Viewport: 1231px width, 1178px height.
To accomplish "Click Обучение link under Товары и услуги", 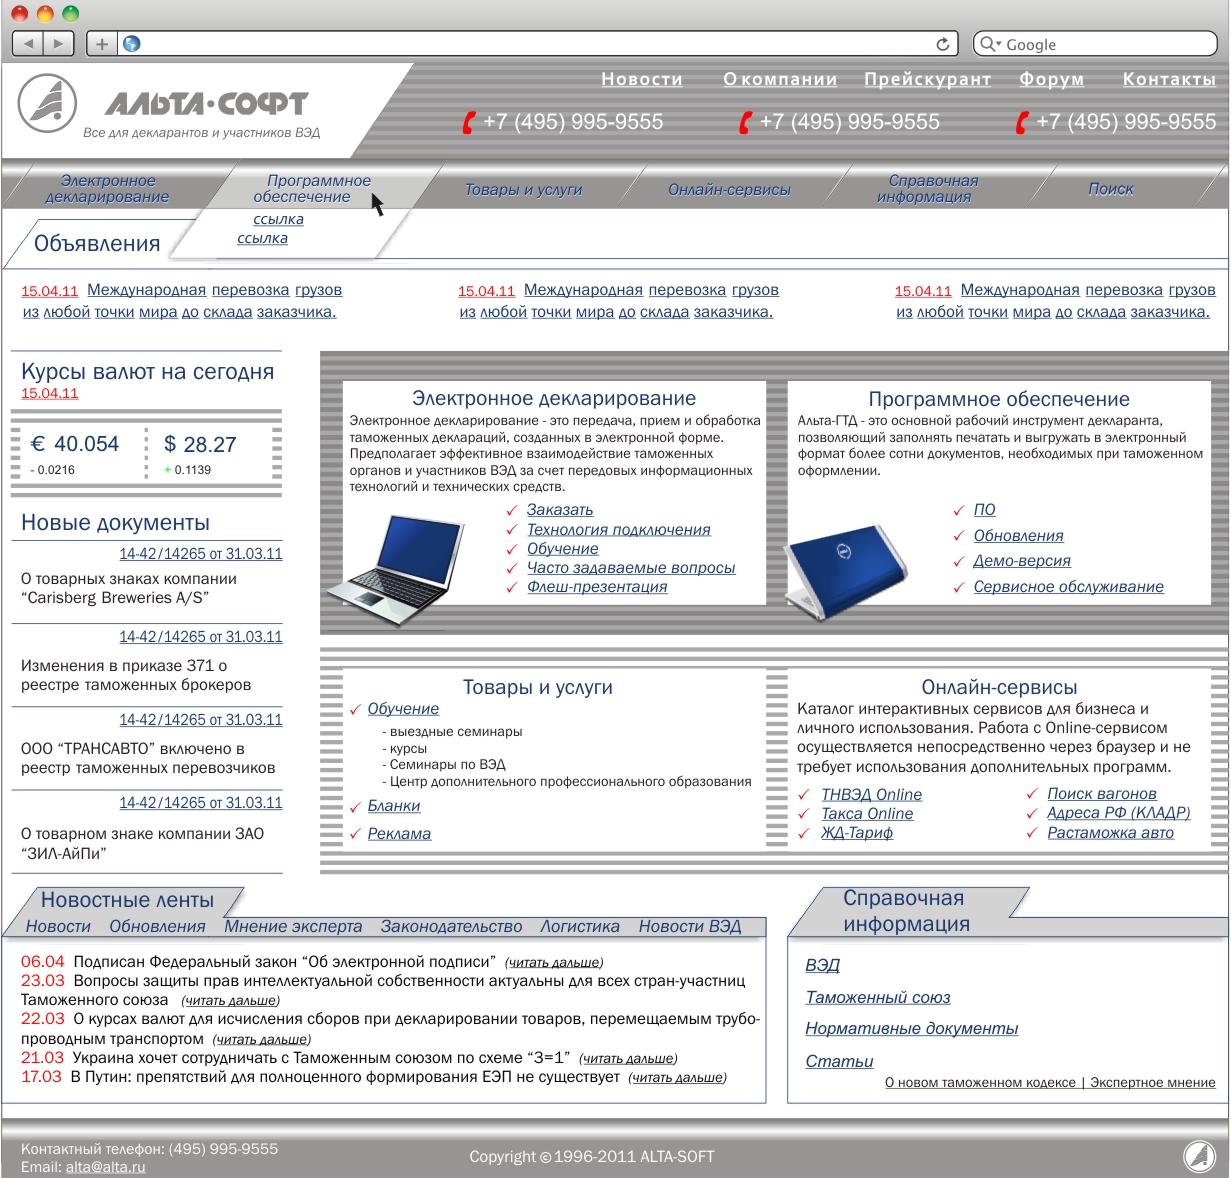I will click(x=403, y=708).
